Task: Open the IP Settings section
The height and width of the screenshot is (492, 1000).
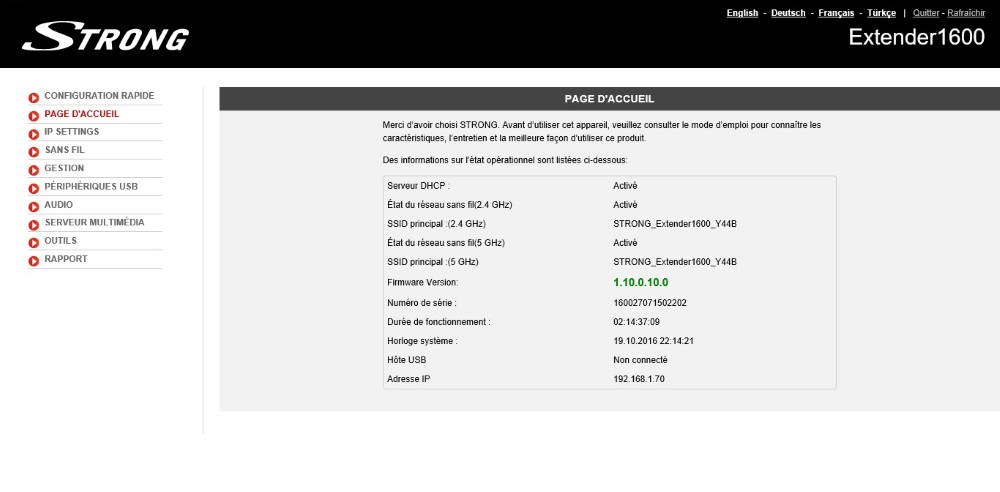Action: (x=71, y=132)
